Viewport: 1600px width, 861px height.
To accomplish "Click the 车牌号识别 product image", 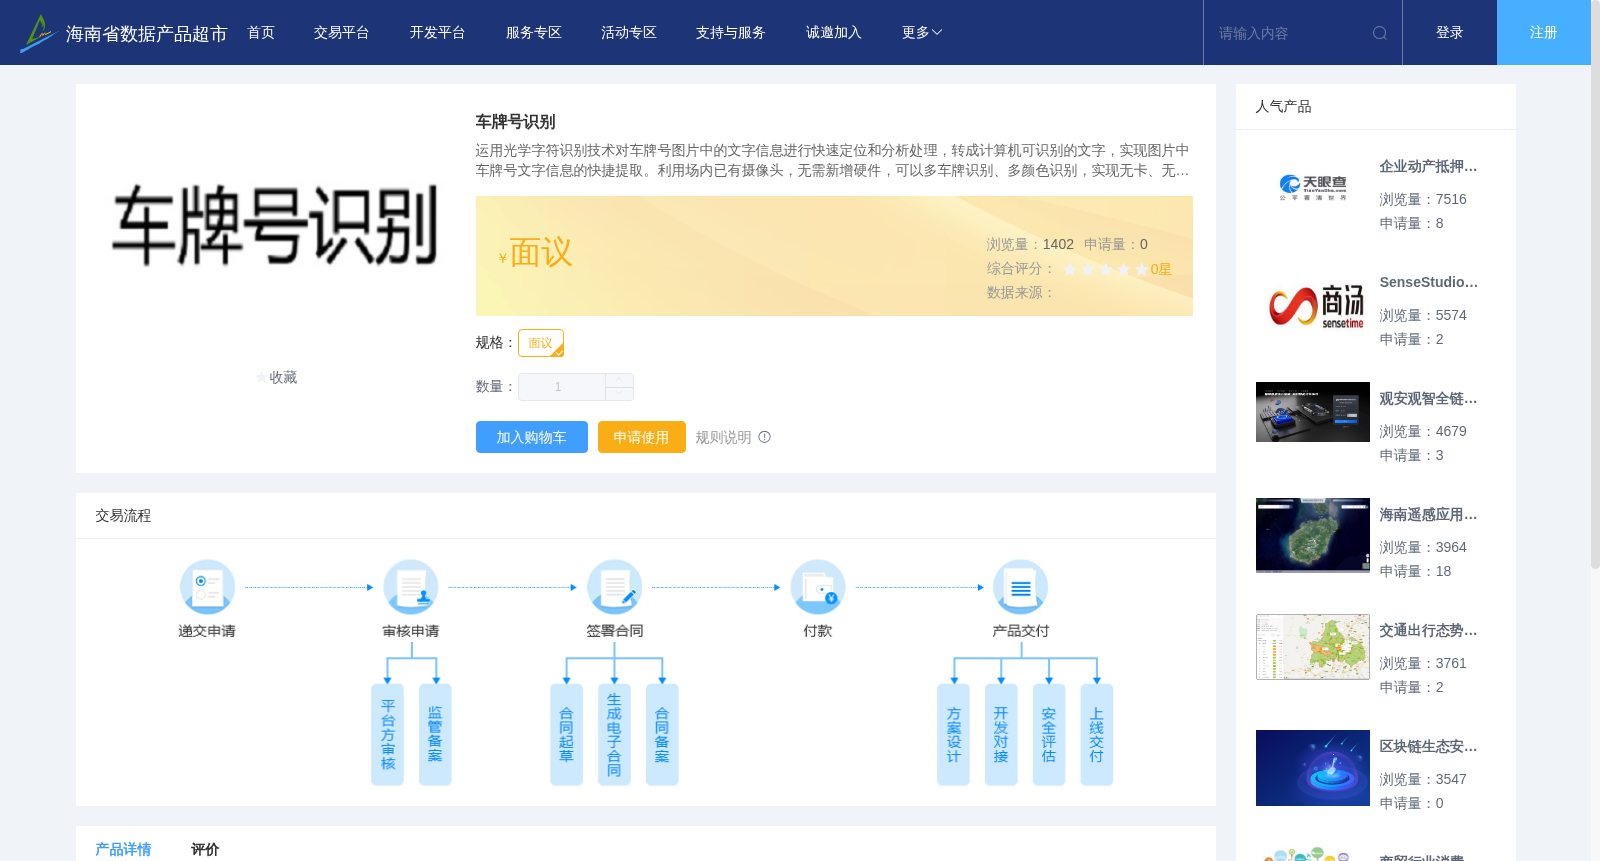I will point(275,225).
